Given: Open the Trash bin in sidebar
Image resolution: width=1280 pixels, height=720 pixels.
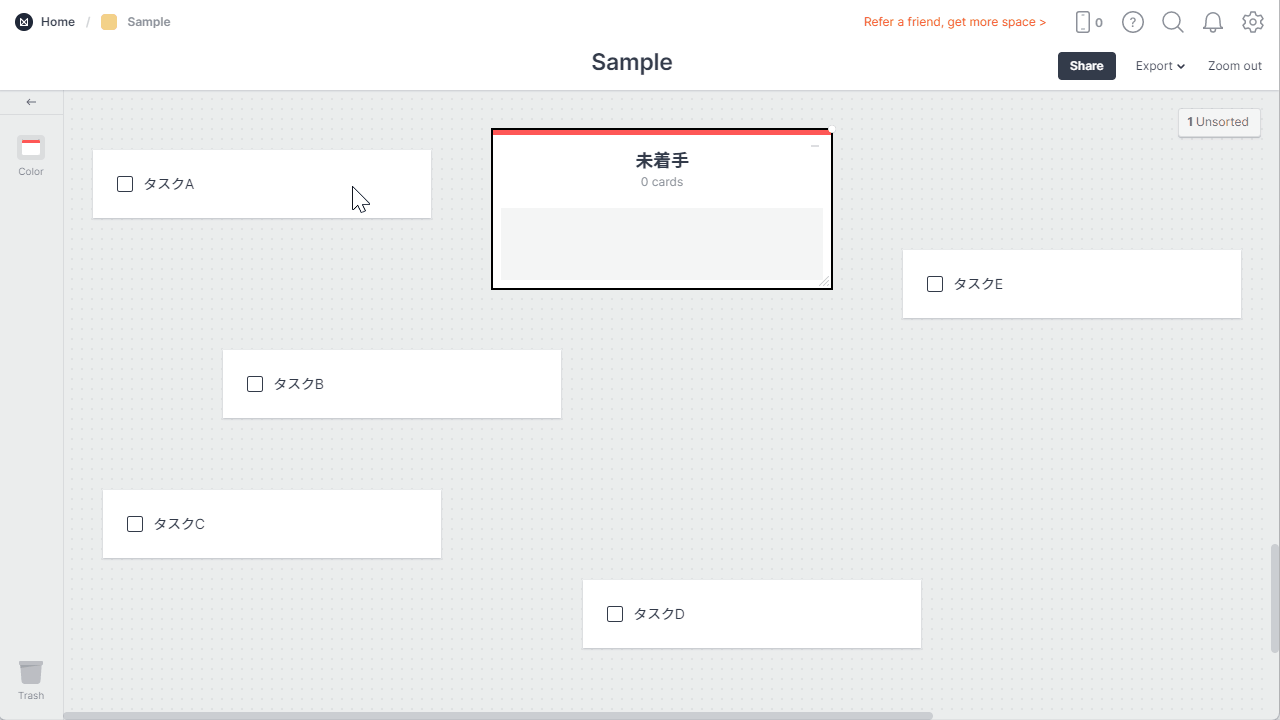Looking at the screenshot, I should (31, 680).
